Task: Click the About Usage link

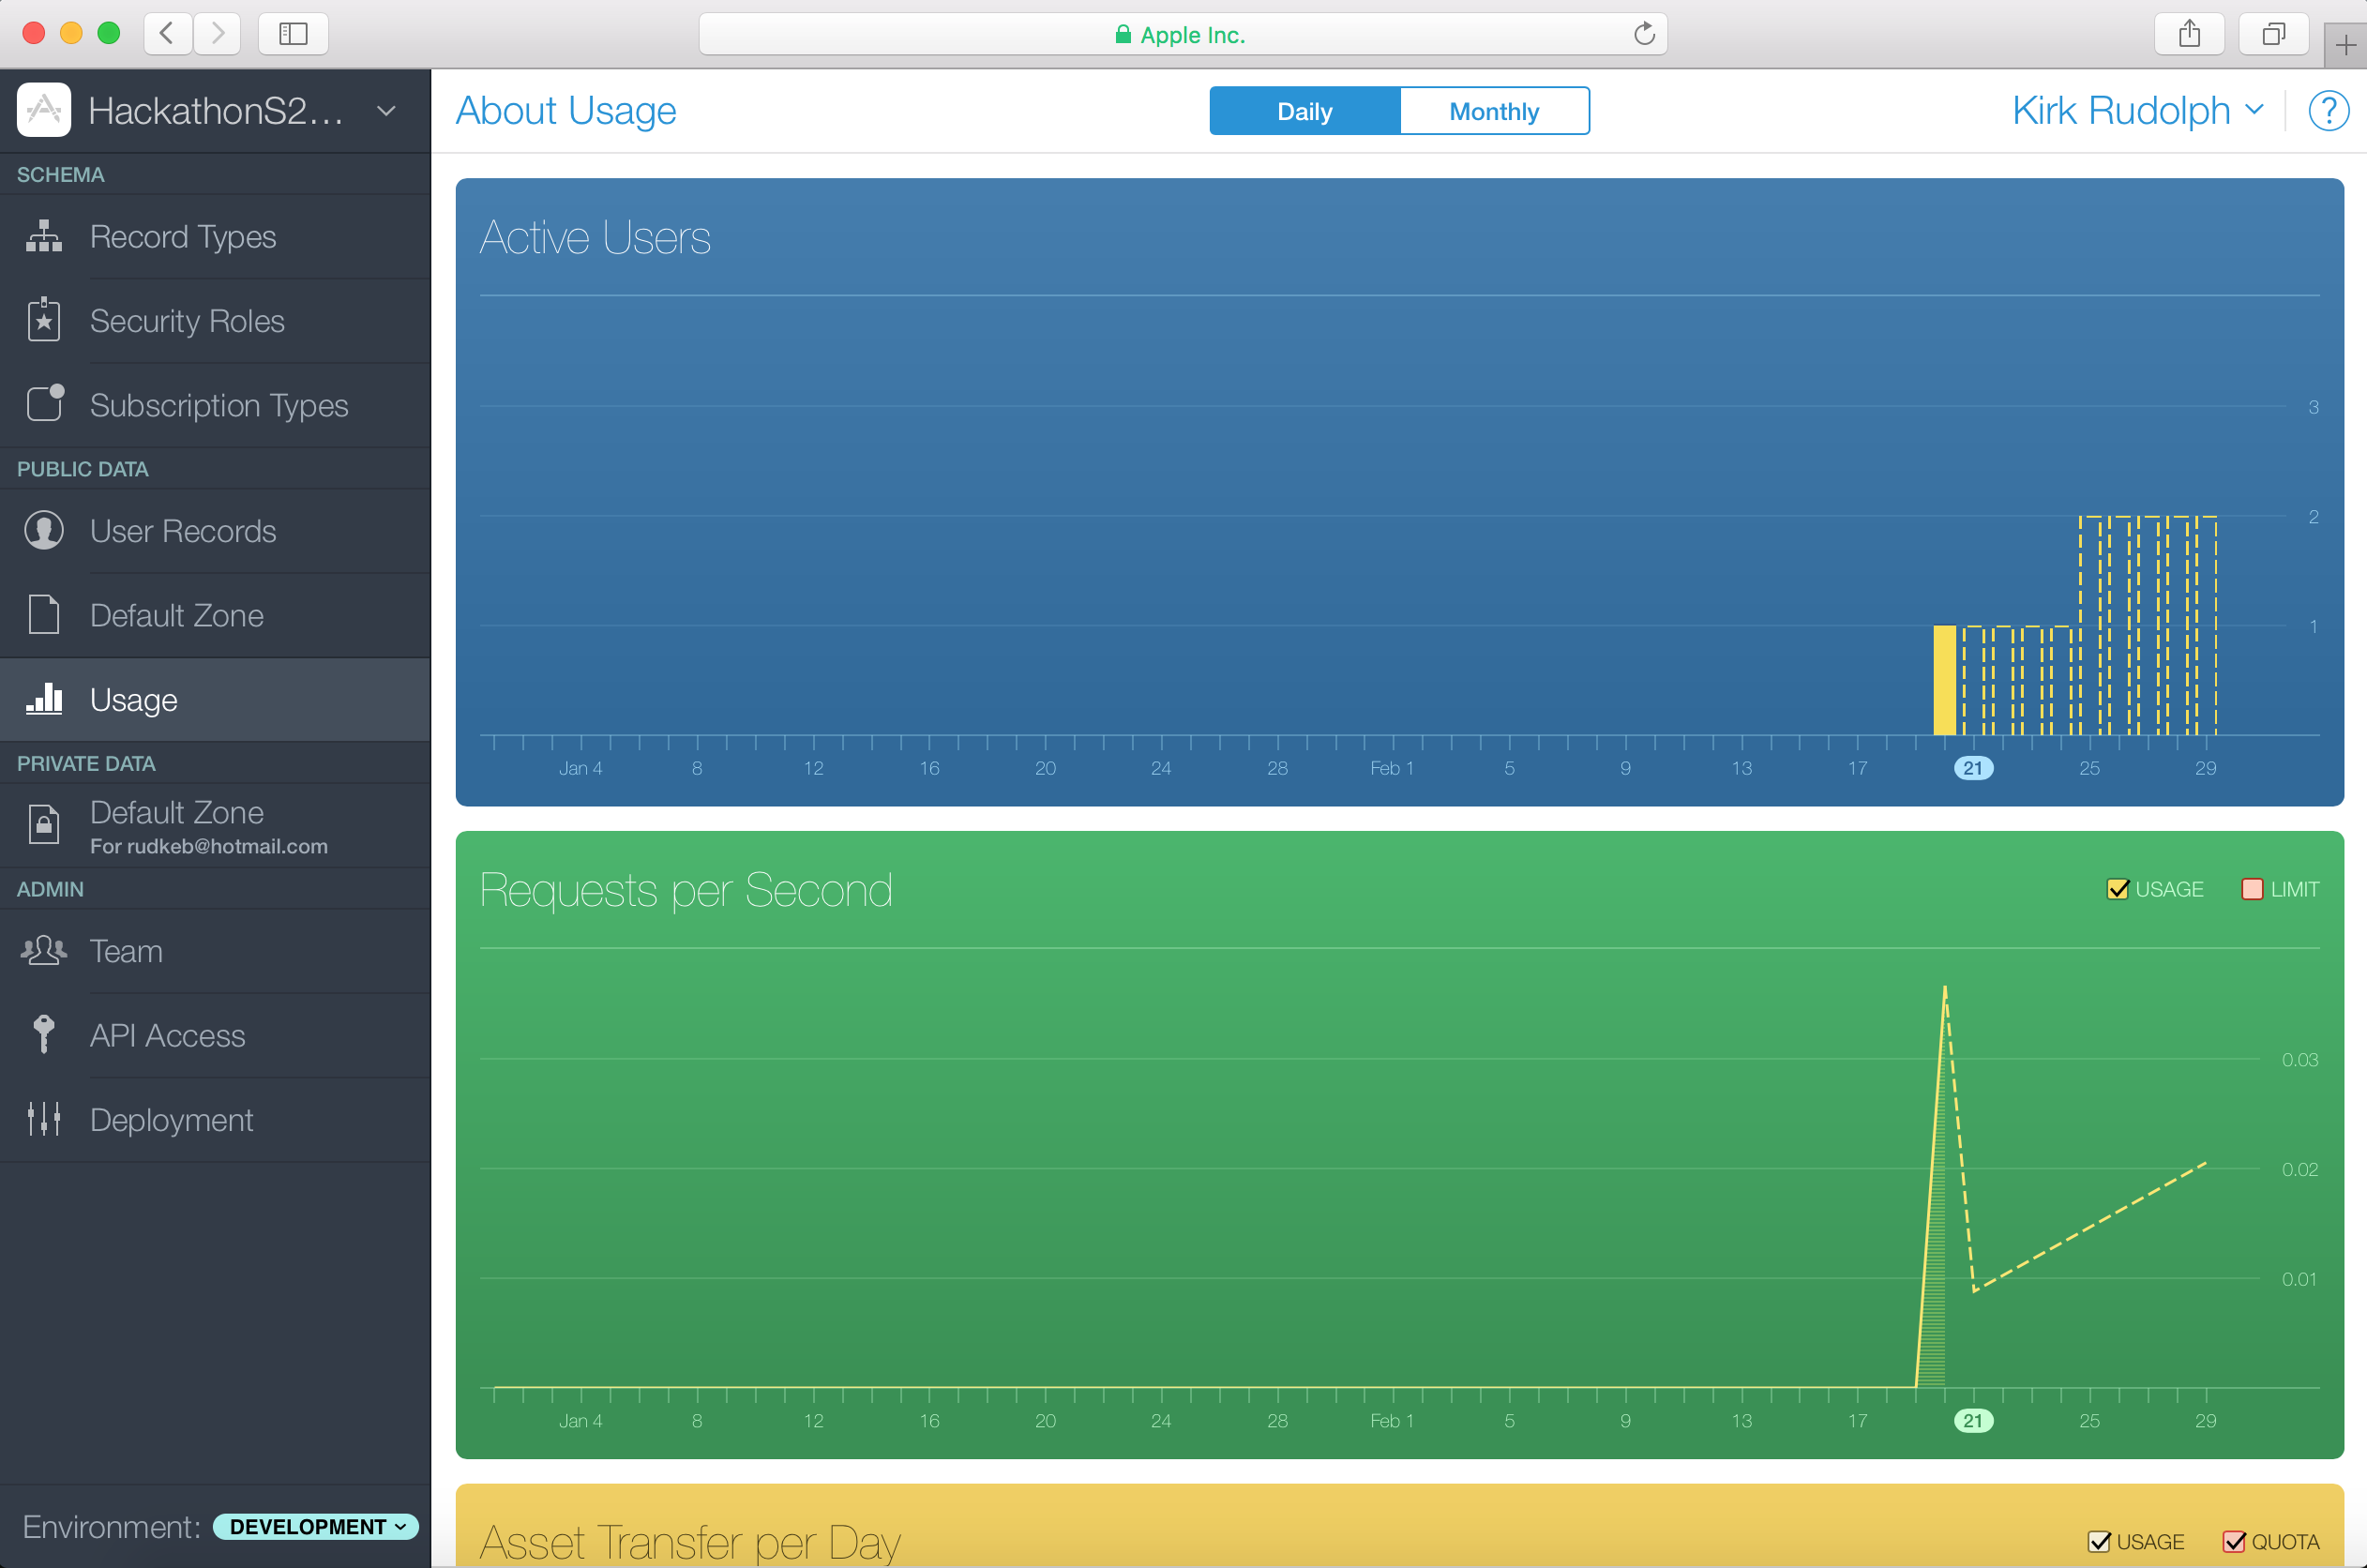Action: click(x=566, y=111)
